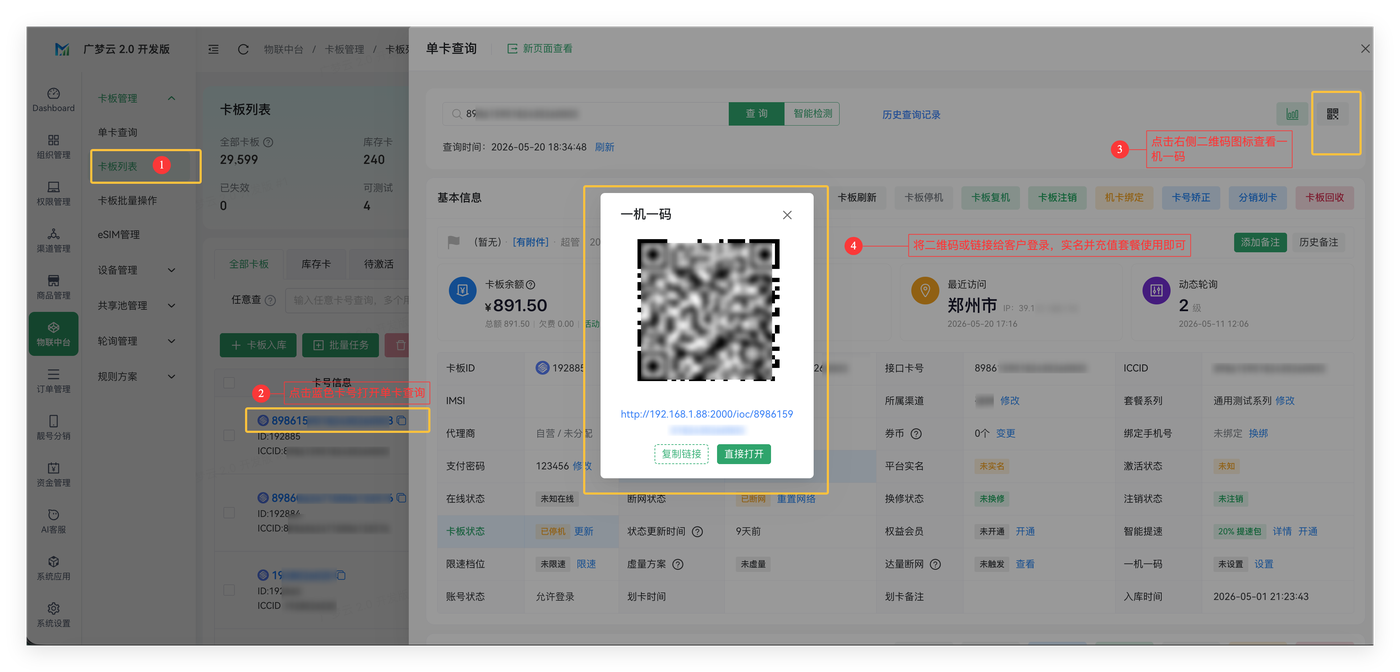This screenshot has height=672, width=1400.
Task: Click 变更 next to 券币 0个
Action: tap(1006, 434)
